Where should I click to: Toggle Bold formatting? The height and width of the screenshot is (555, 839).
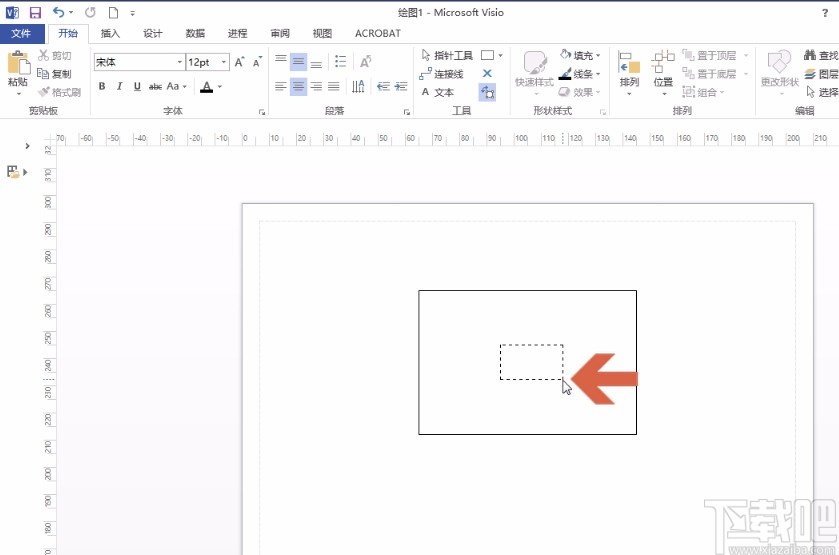102,86
